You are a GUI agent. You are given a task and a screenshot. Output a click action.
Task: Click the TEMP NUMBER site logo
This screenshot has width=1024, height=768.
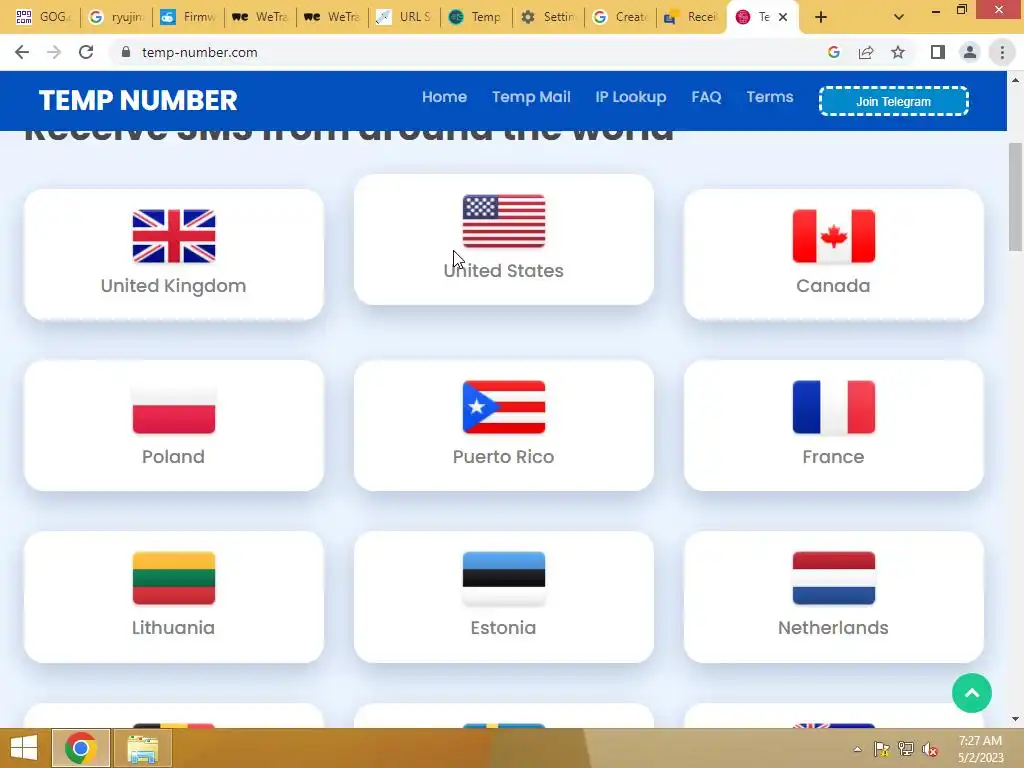pyautogui.click(x=138, y=100)
